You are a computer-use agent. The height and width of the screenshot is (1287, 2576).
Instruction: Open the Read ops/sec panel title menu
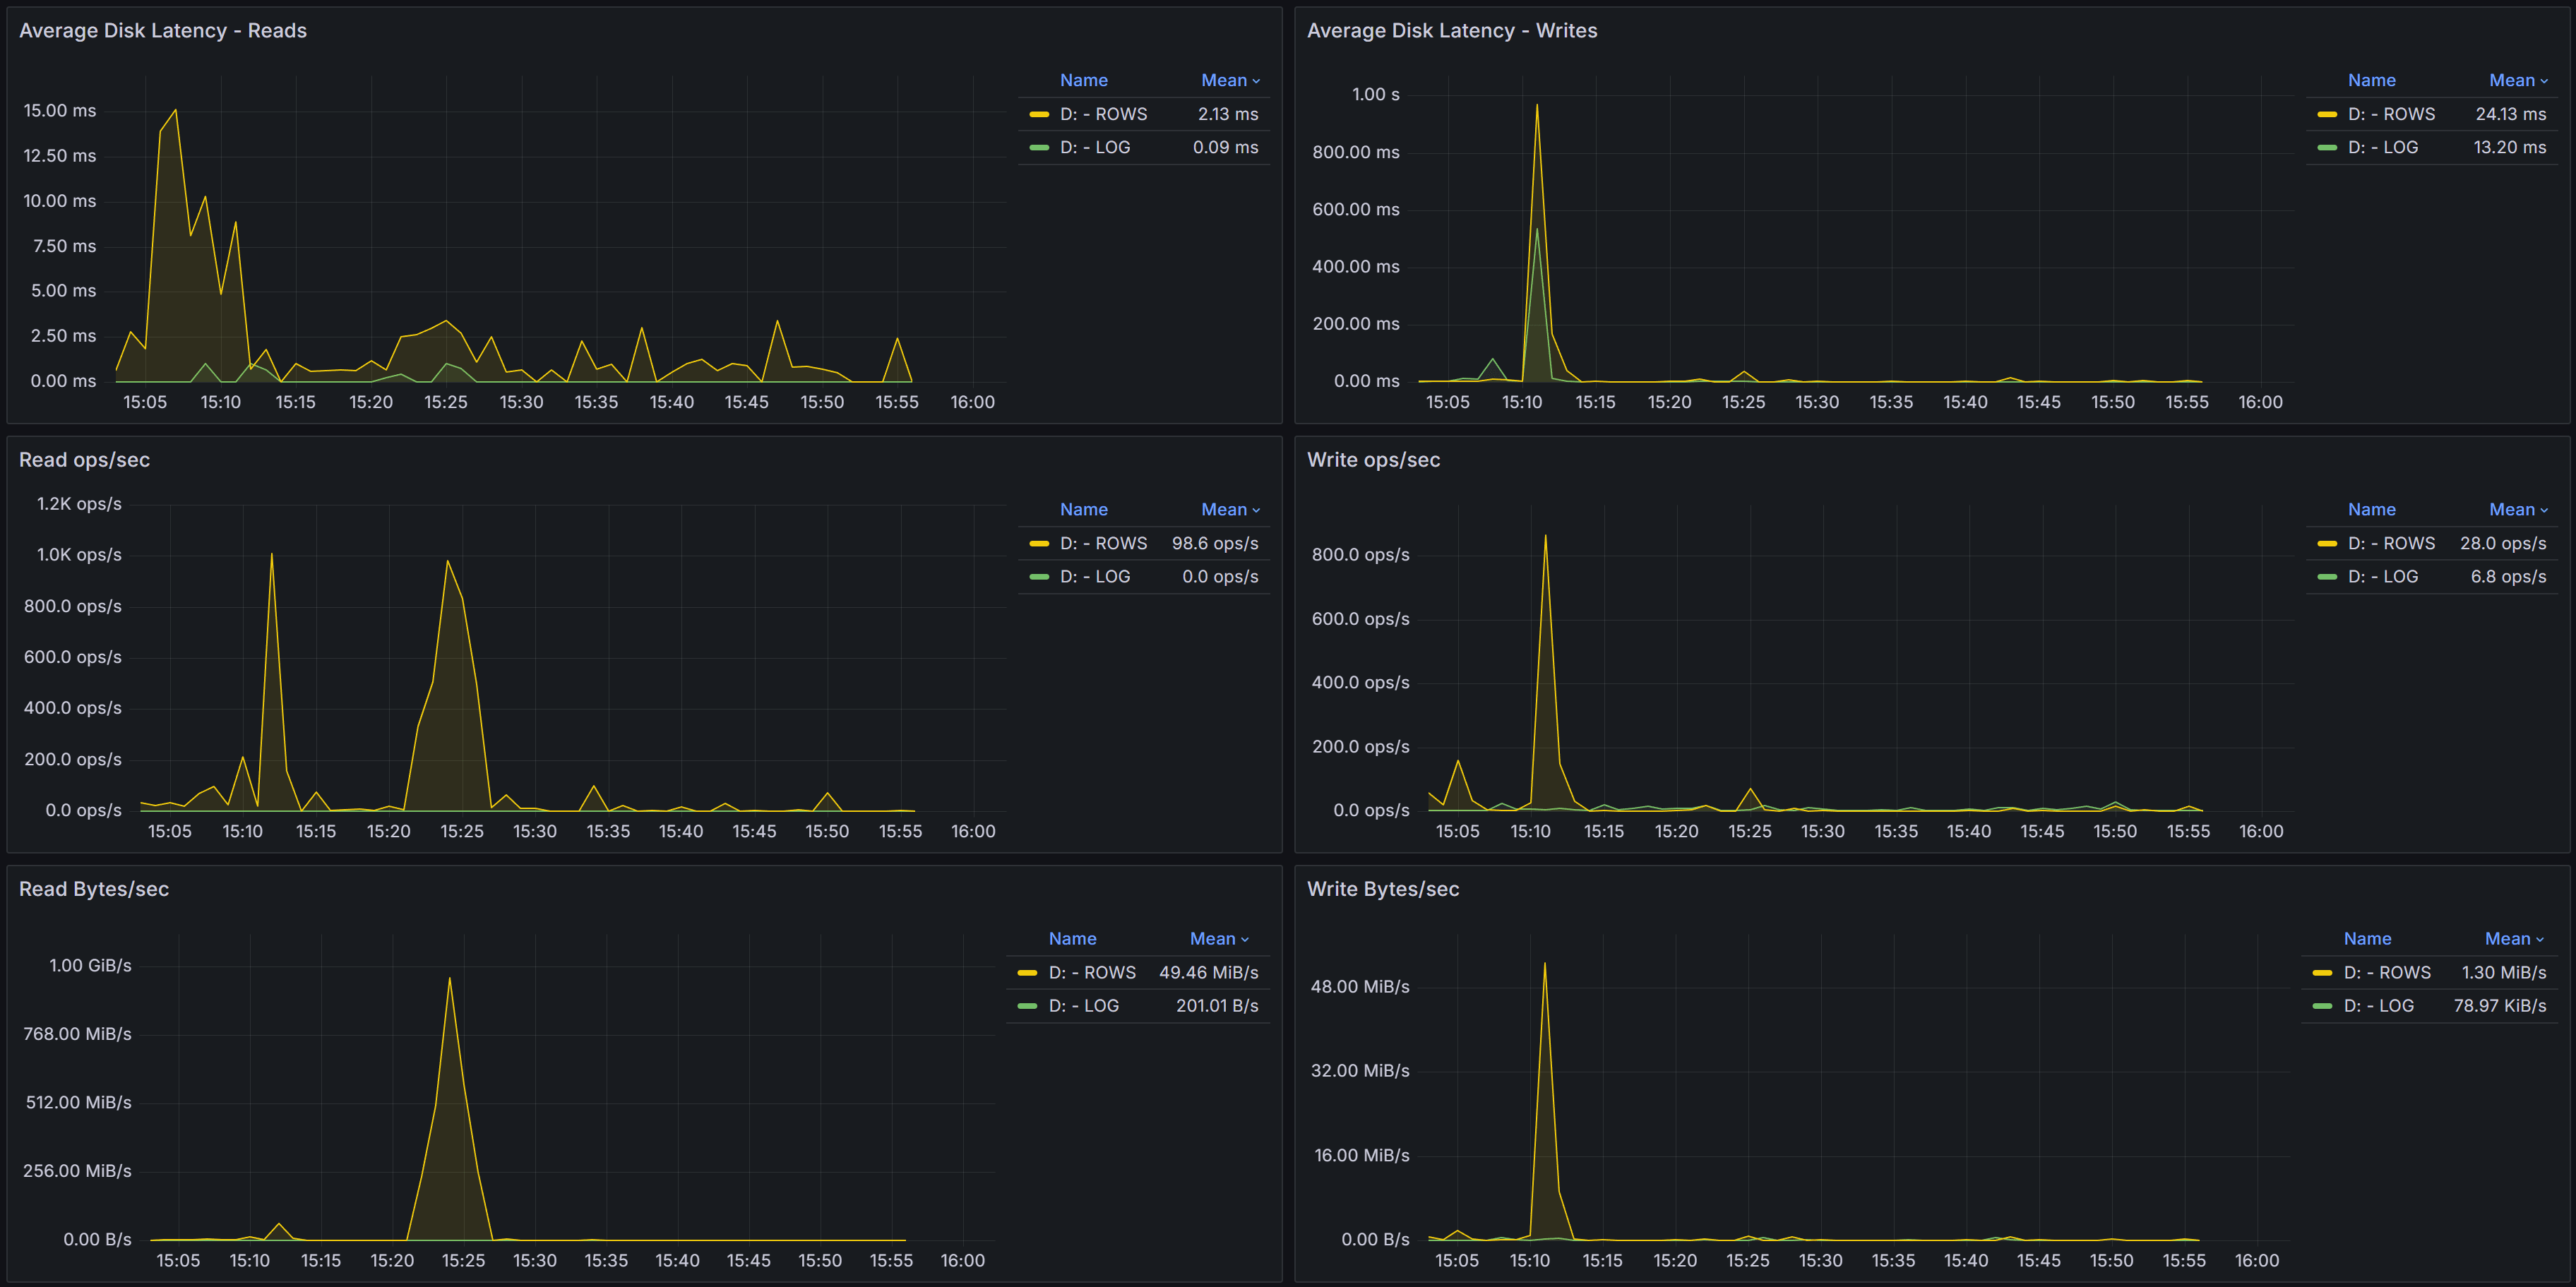85,459
